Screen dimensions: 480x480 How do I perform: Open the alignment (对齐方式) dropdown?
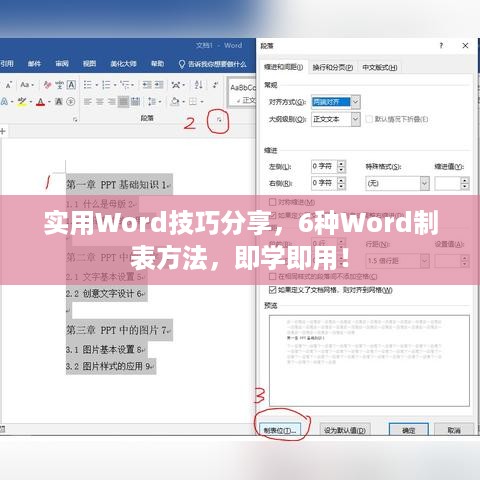356,102
